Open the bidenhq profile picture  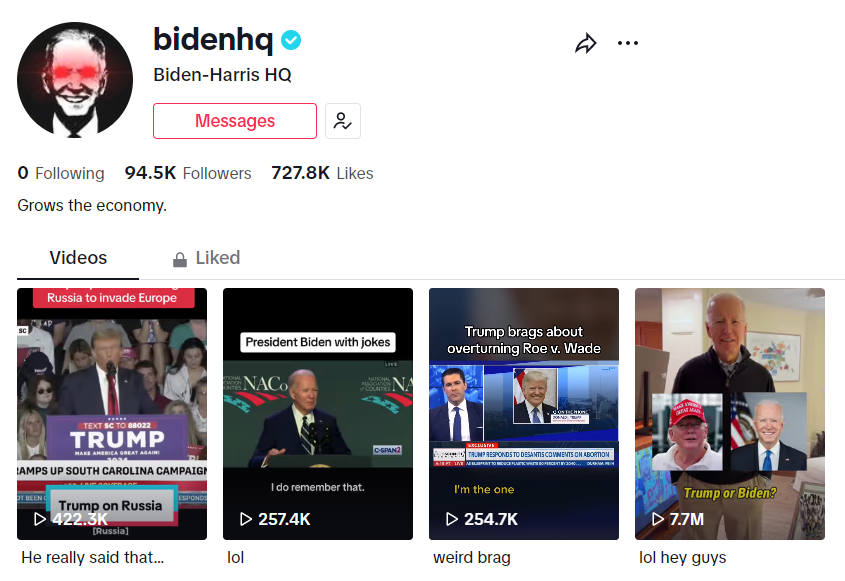(x=76, y=79)
